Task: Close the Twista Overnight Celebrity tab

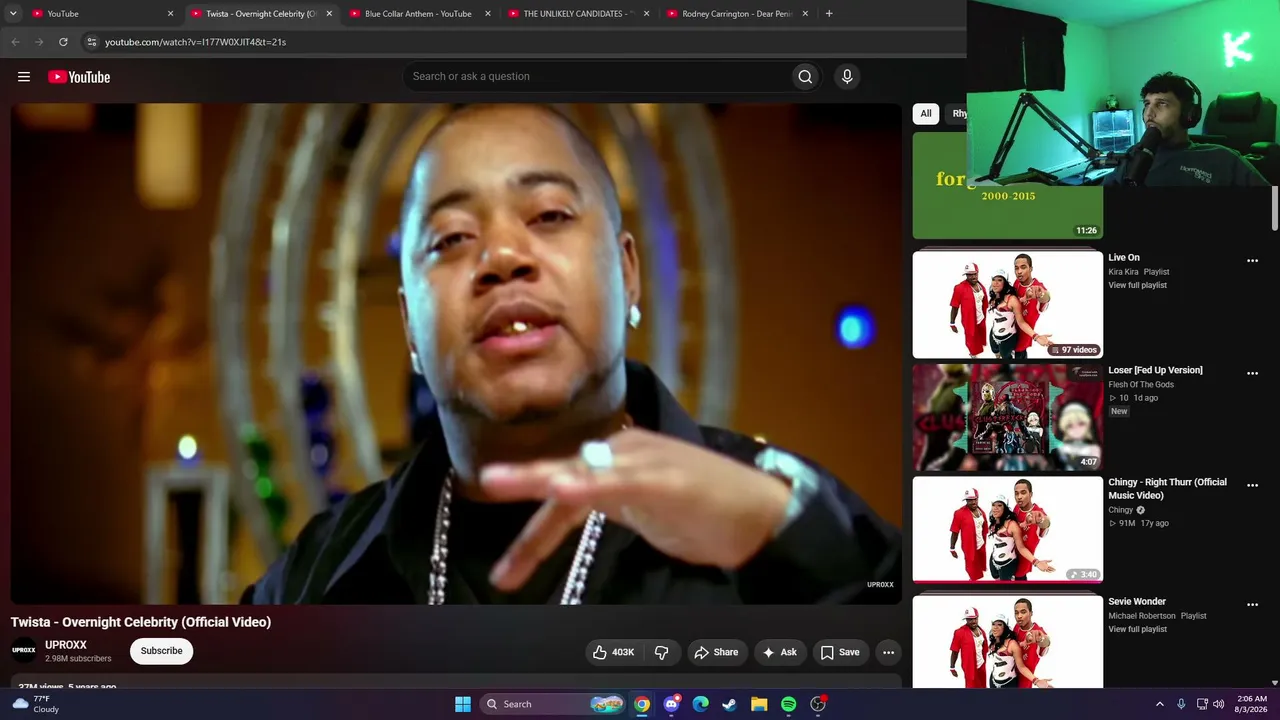Action: click(329, 14)
